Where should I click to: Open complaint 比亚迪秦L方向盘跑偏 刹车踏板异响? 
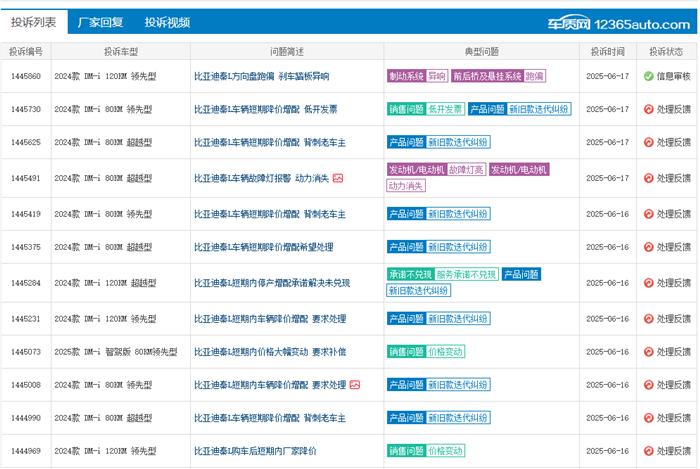pos(262,76)
